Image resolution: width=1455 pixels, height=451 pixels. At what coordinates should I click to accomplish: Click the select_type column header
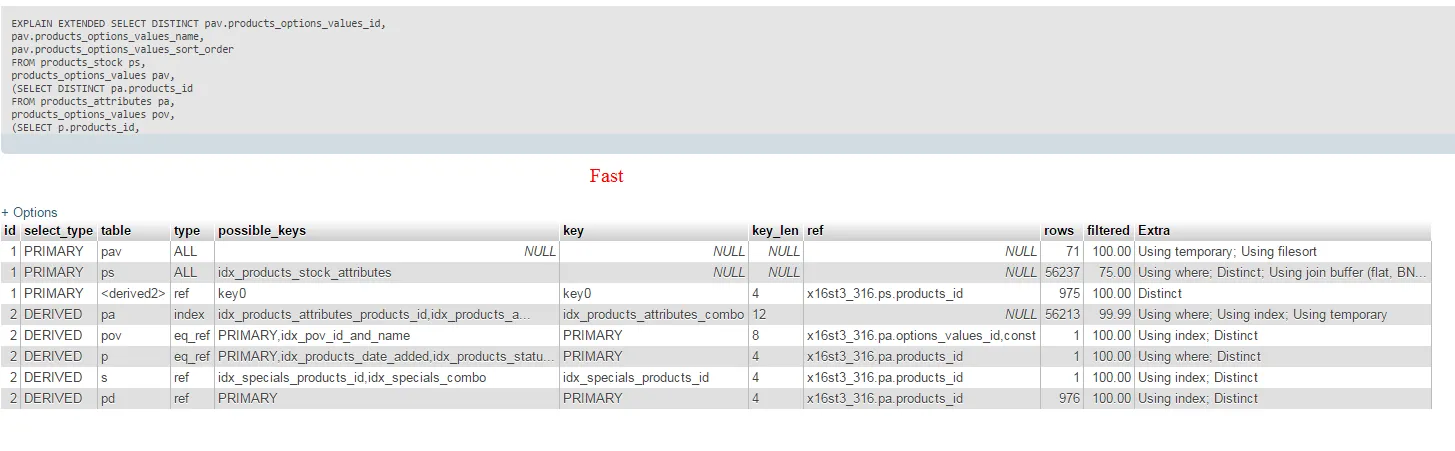(58, 230)
